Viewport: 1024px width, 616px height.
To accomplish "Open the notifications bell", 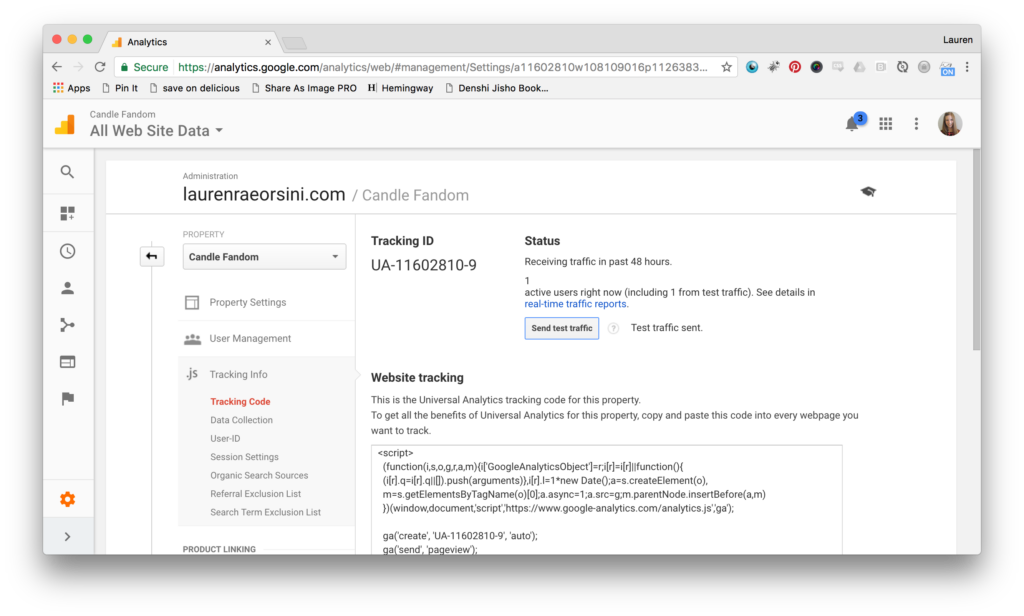I will pyautogui.click(x=853, y=123).
